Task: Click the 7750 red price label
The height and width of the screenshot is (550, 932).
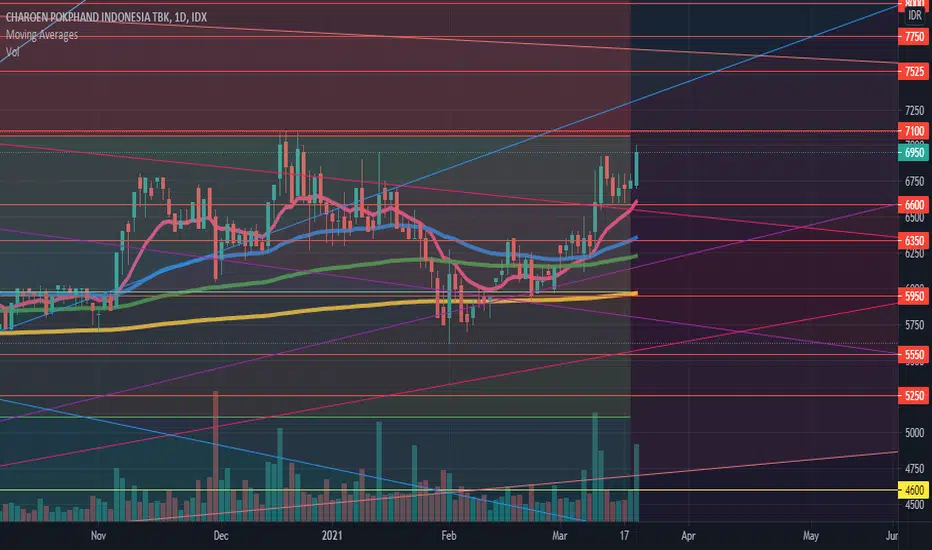Action: [914, 37]
